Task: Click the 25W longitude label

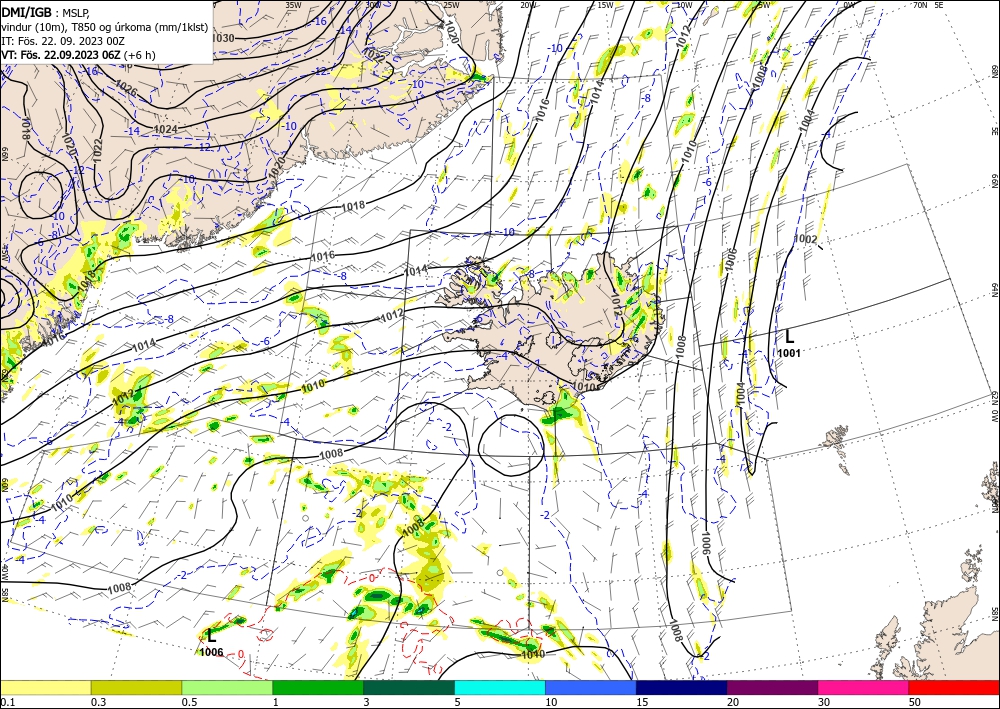Action: coord(451,5)
